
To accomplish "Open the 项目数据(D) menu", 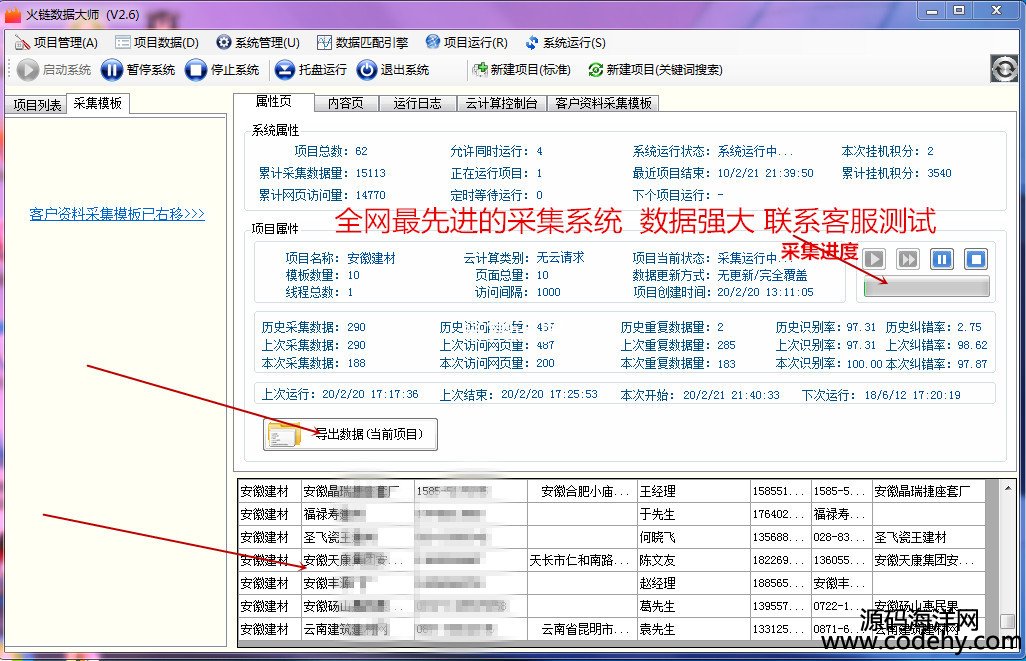I will coord(157,43).
